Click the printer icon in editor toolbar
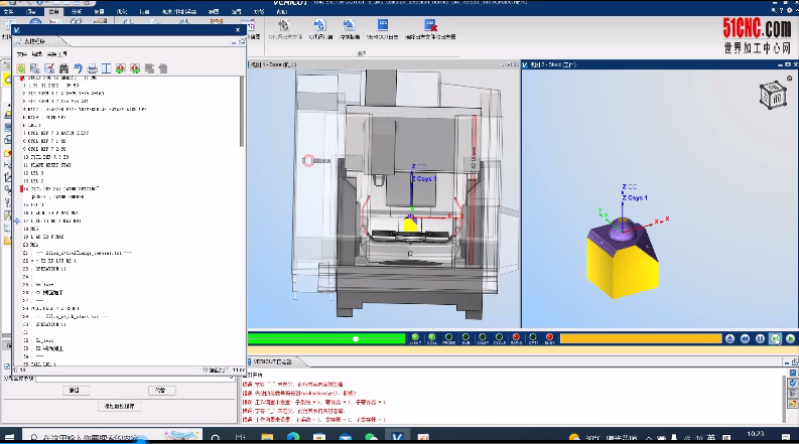Screen dimensions: 799x444 point(91,68)
